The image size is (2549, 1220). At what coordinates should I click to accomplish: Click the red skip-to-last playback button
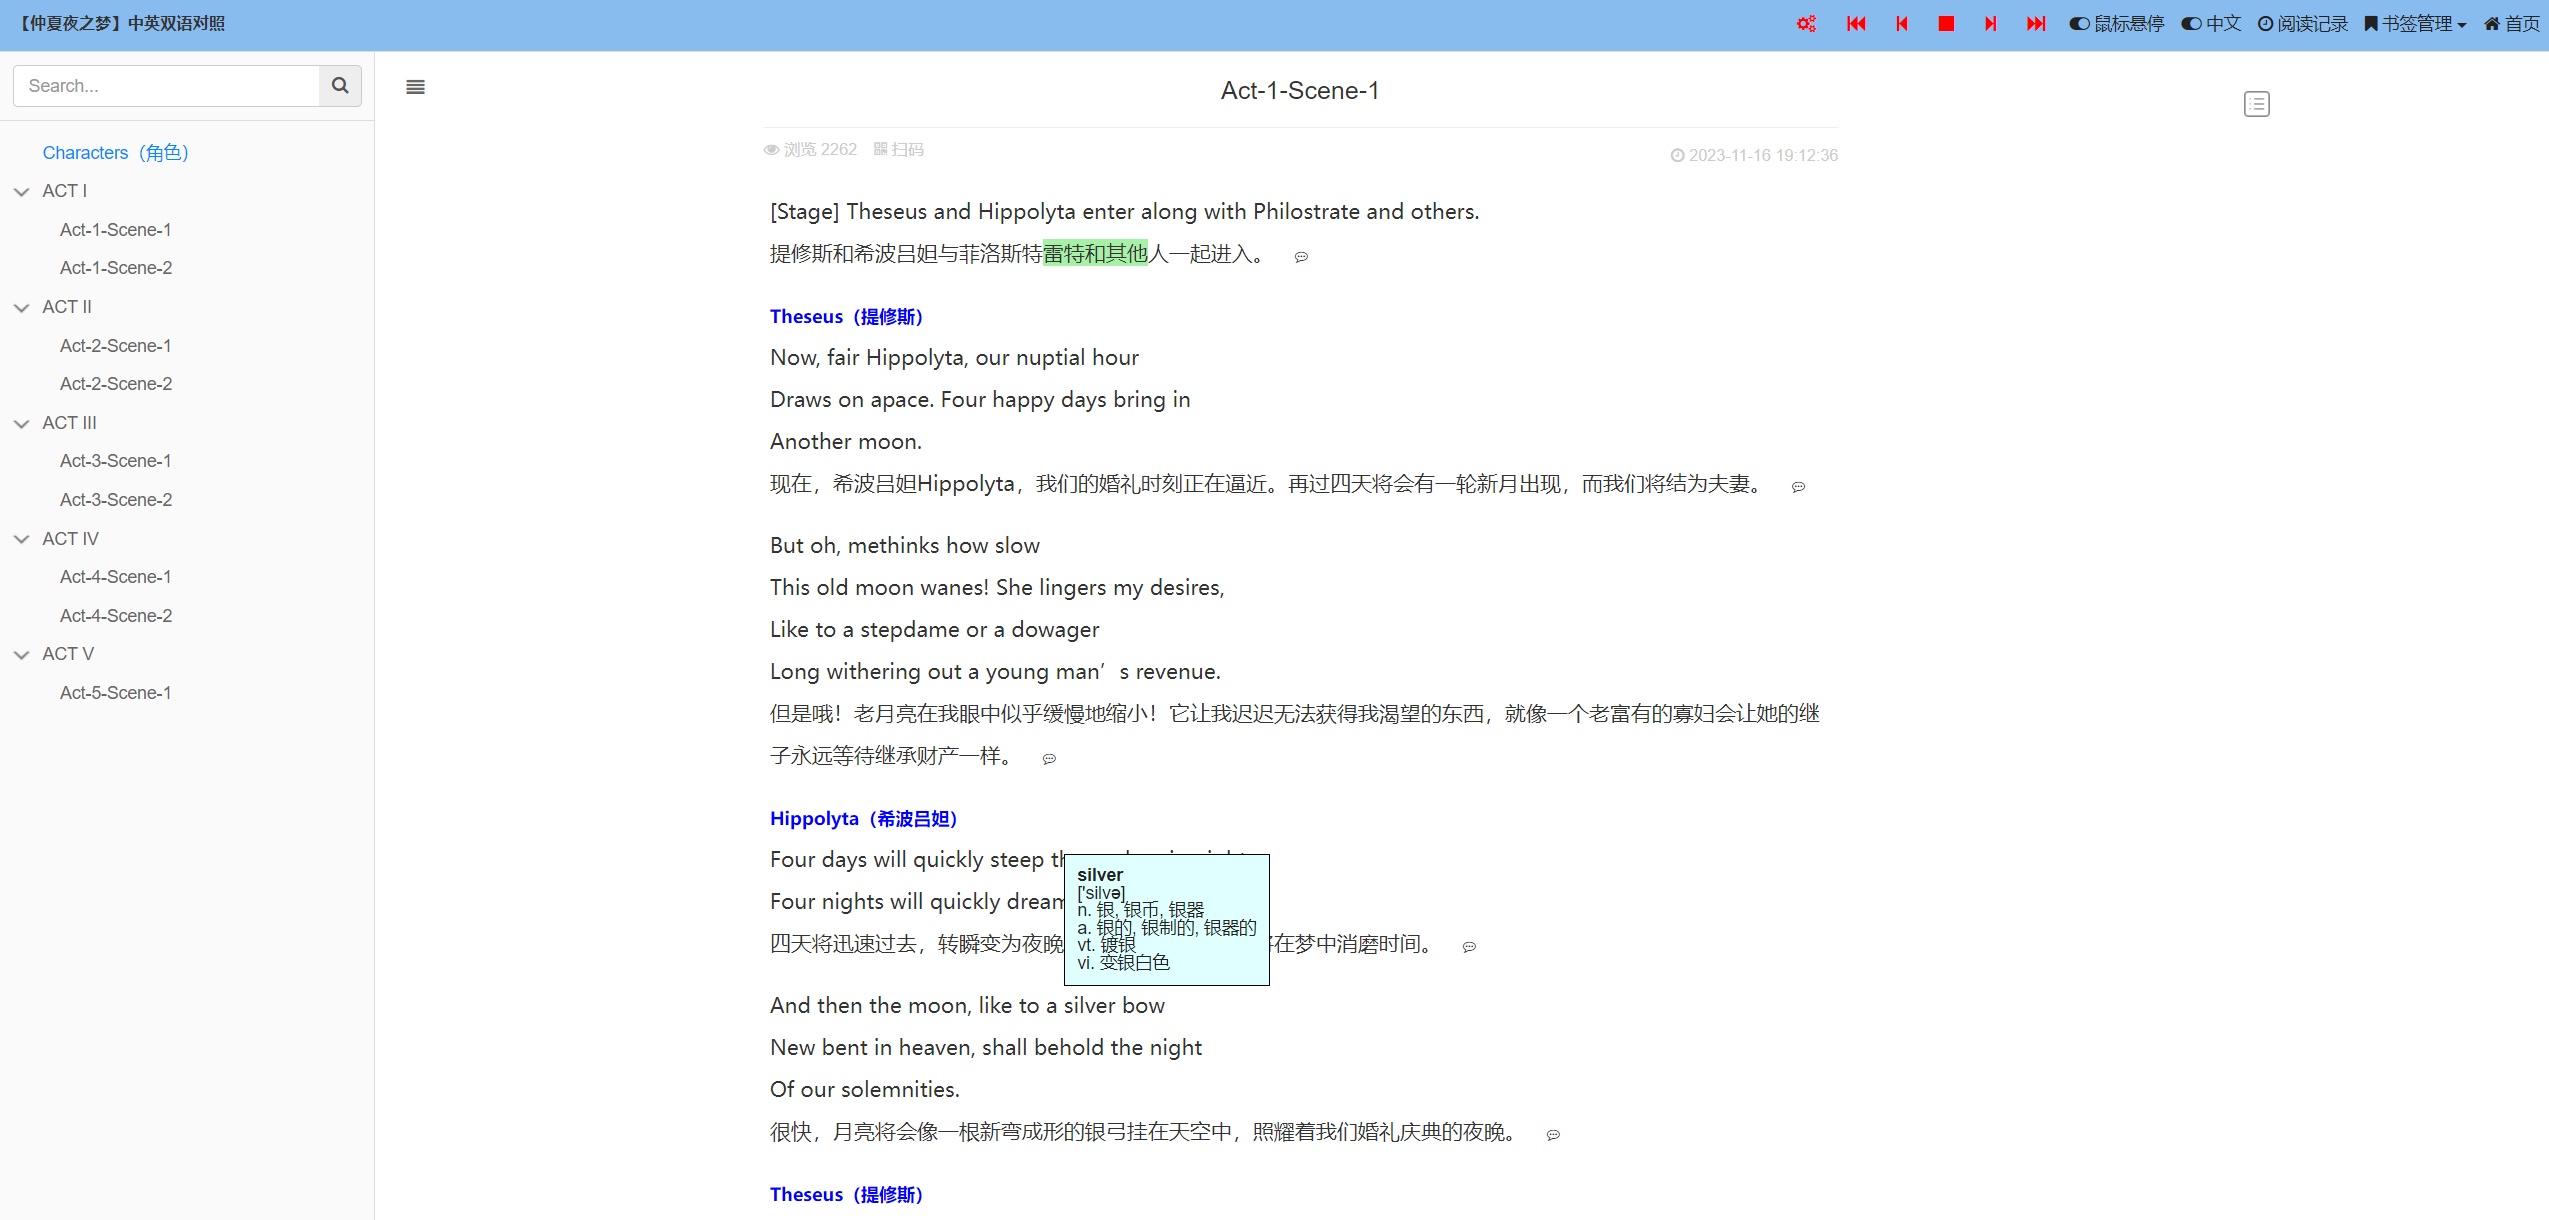2036,23
